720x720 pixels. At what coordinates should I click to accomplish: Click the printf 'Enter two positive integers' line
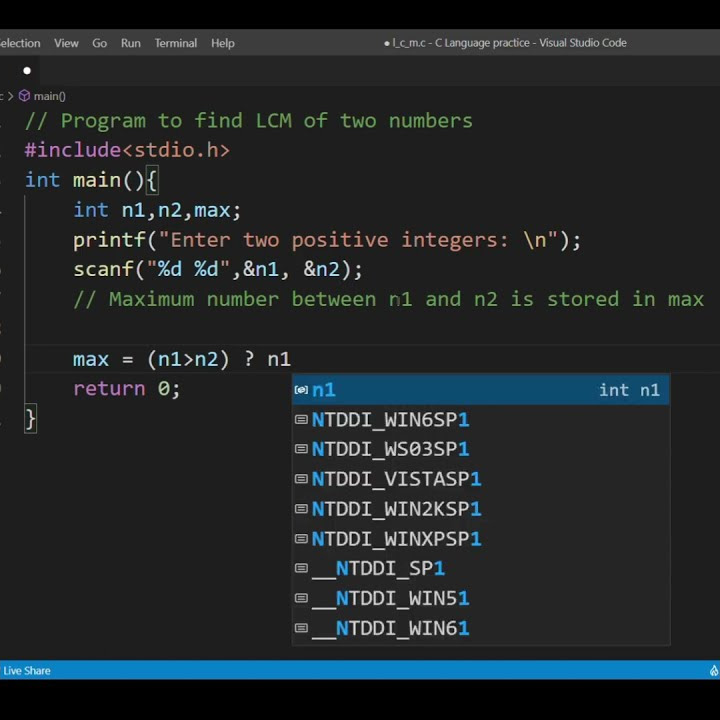point(327,240)
